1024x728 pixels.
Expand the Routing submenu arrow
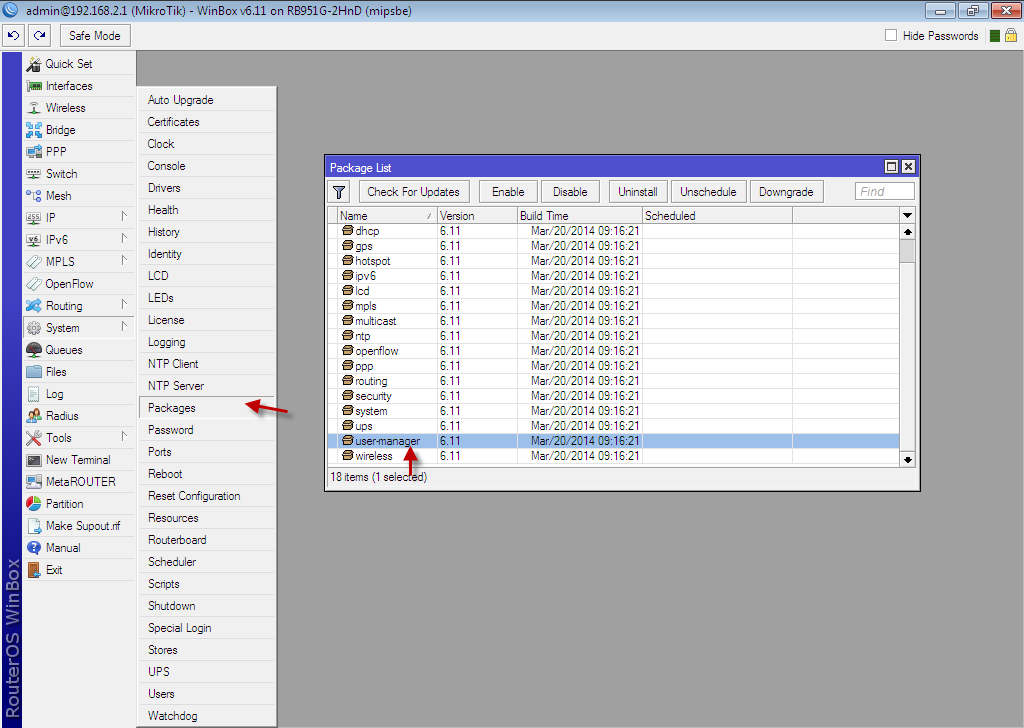pyautogui.click(x=124, y=304)
